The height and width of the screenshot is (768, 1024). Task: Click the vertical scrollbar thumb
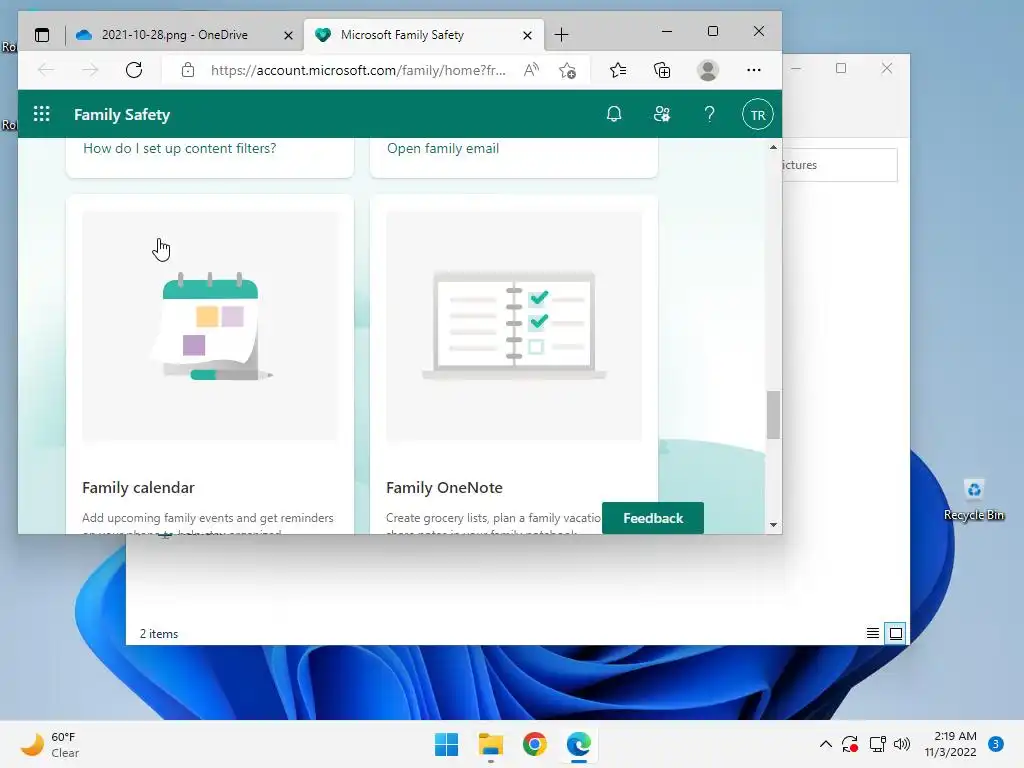(x=773, y=415)
